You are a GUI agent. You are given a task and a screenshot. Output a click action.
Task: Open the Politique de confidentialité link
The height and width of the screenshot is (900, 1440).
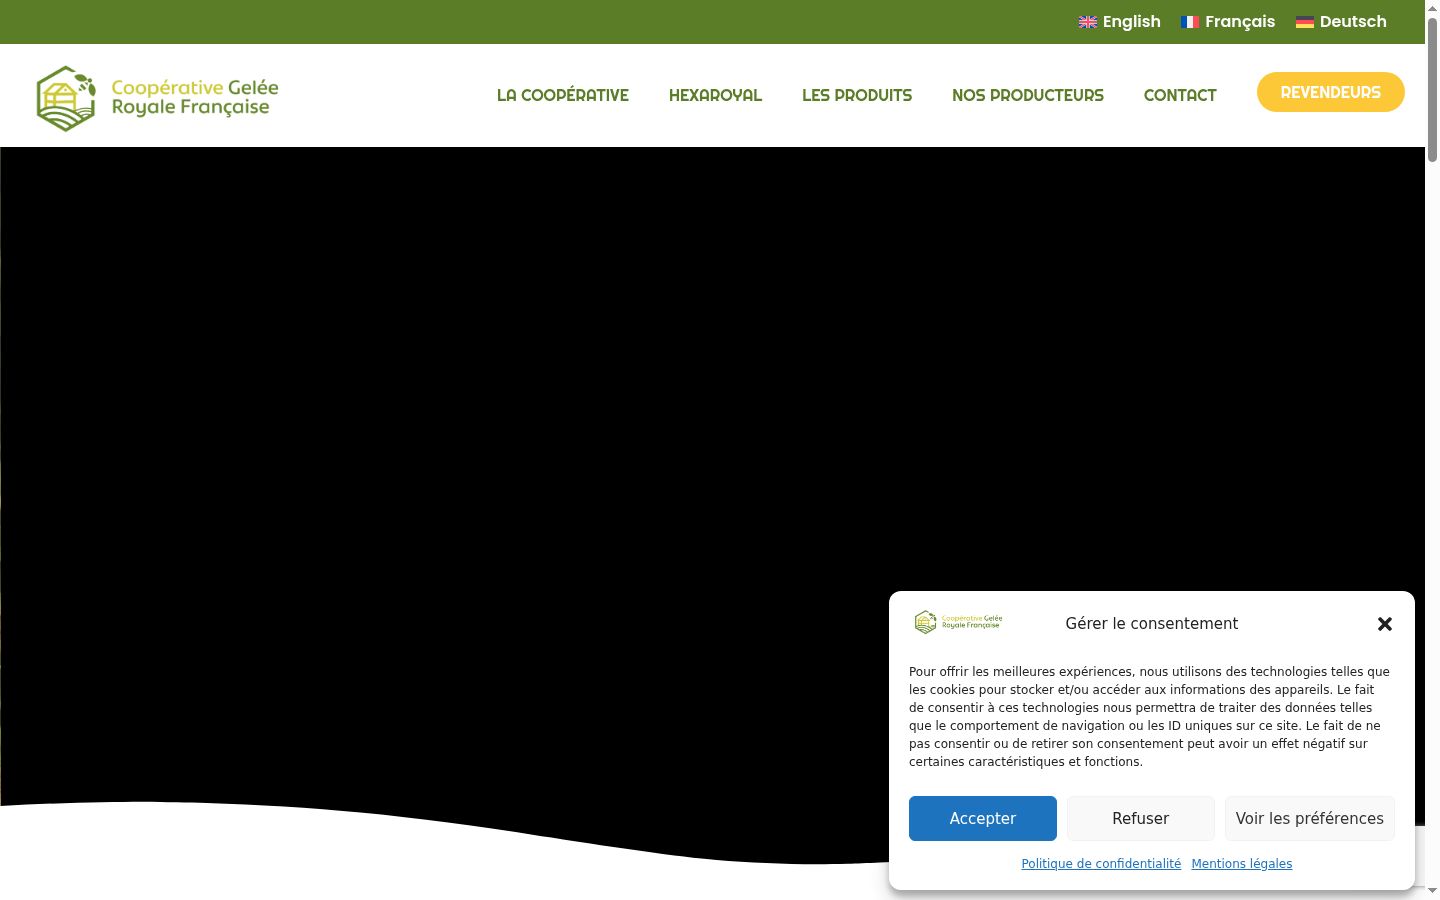(1101, 864)
